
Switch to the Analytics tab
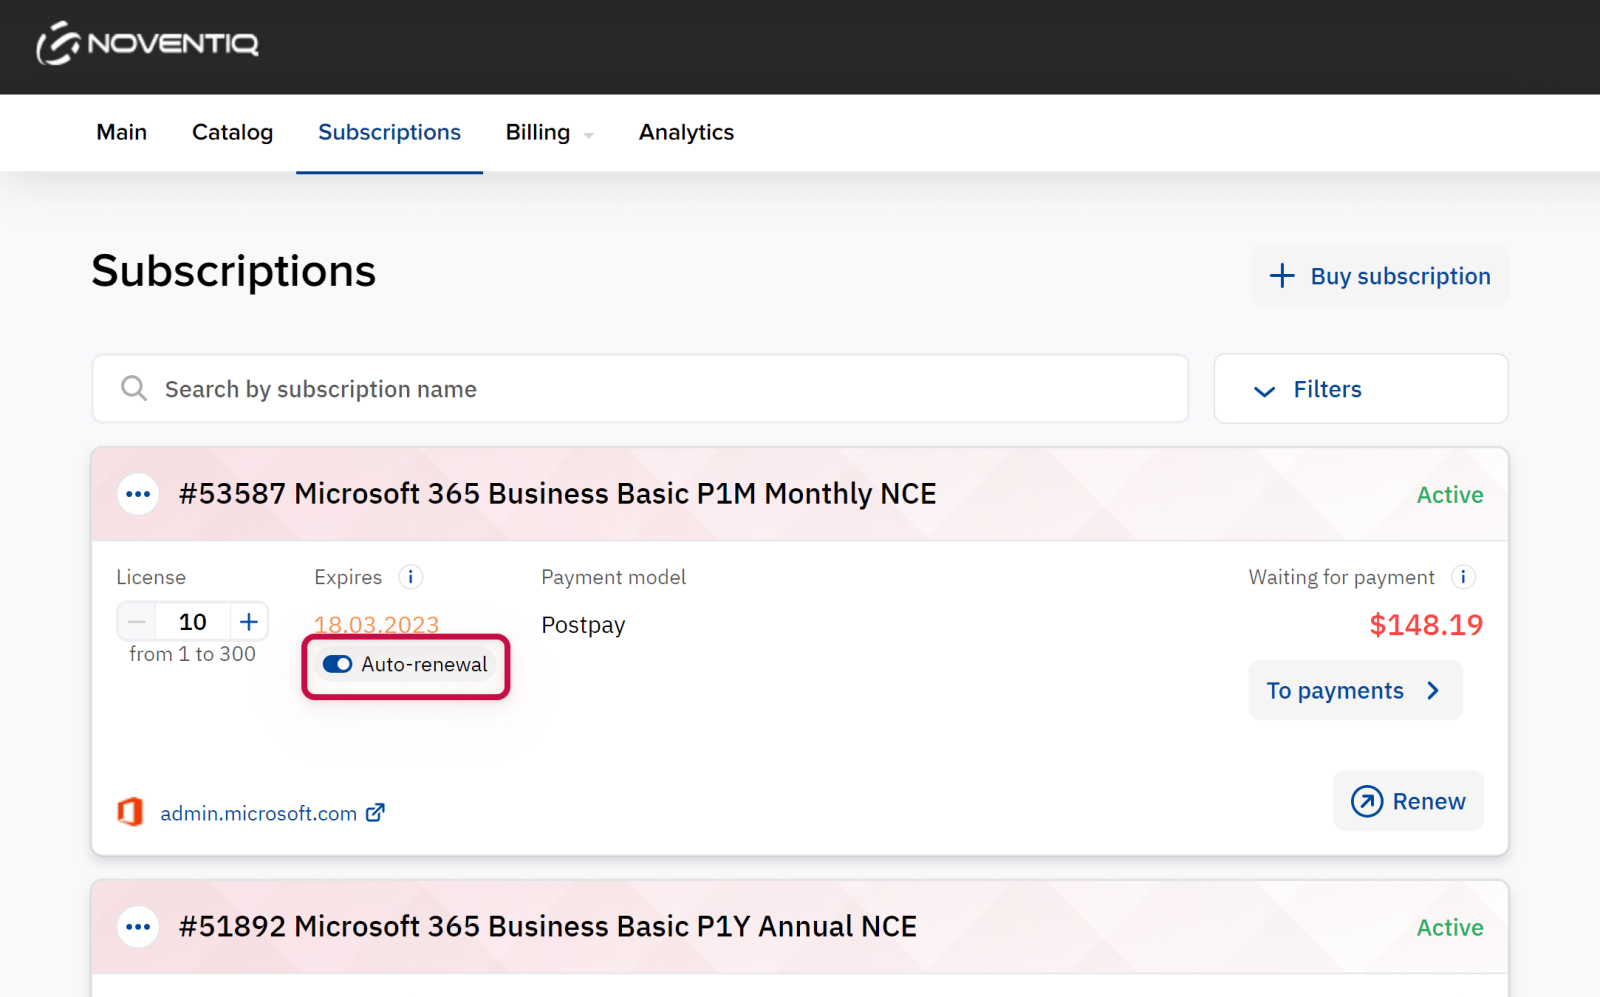tap(686, 133)
